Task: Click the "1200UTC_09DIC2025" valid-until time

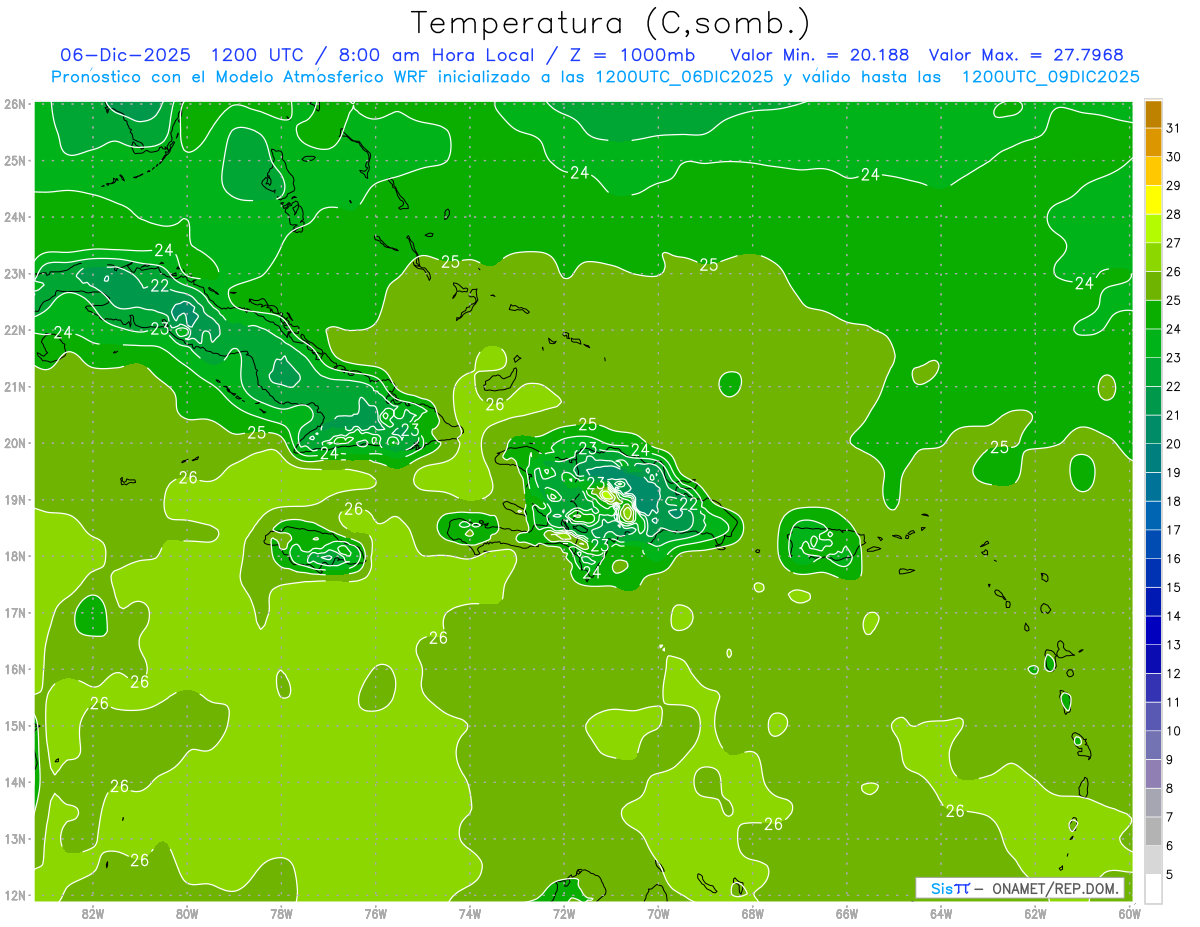Action: click(1050, 77)
